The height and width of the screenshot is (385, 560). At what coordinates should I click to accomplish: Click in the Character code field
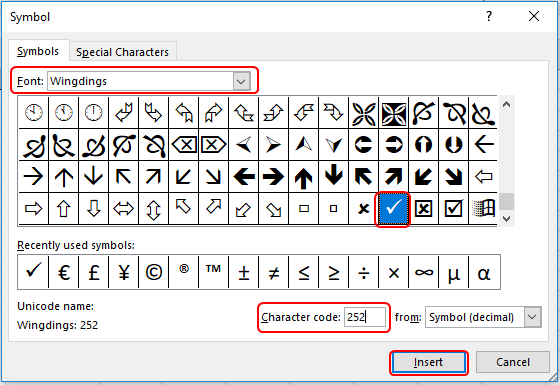(x=365, y=317)
